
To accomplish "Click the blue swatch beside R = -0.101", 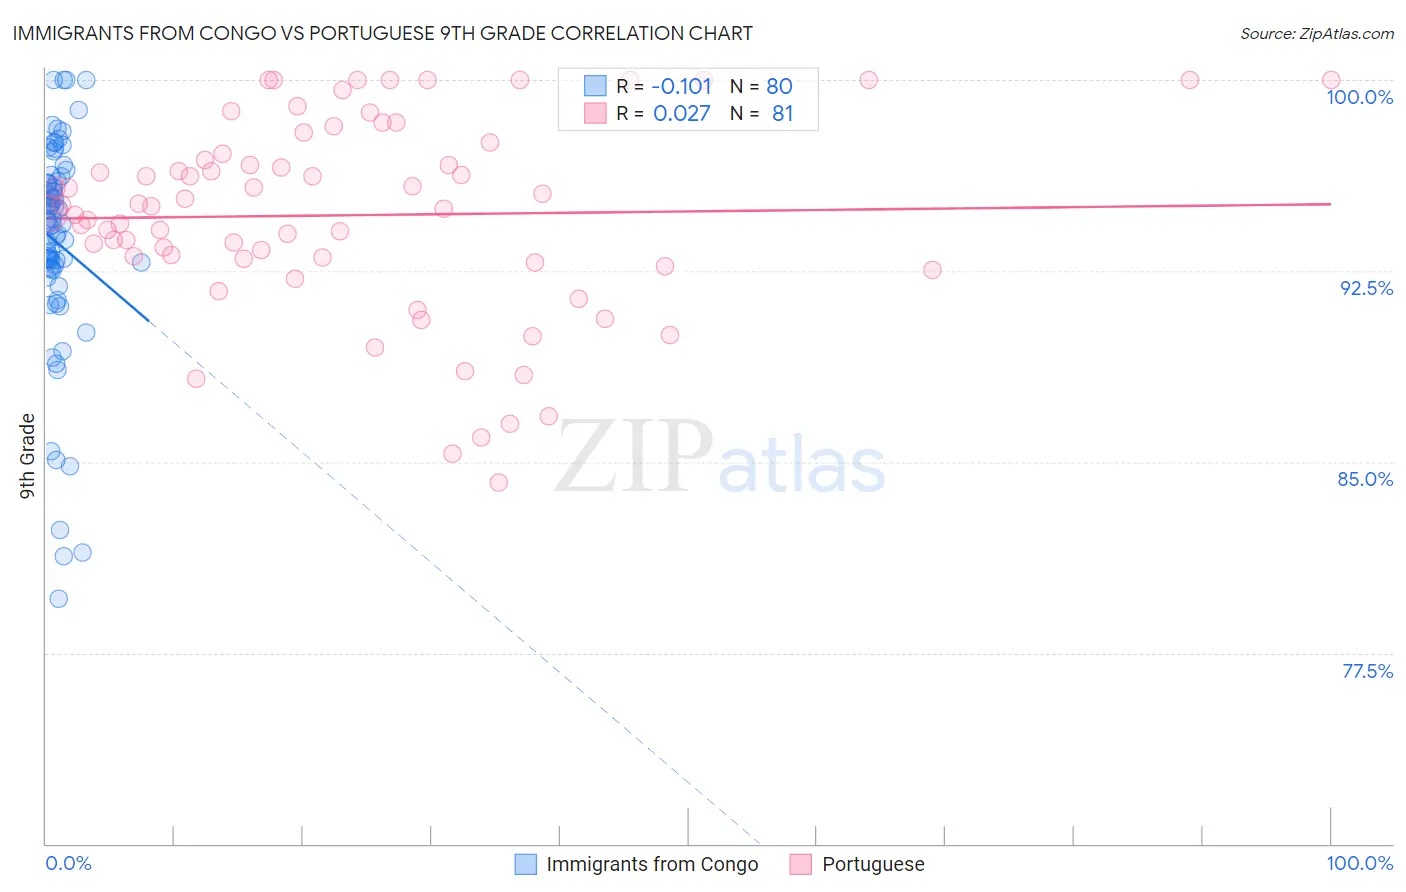I will point(596,86).
